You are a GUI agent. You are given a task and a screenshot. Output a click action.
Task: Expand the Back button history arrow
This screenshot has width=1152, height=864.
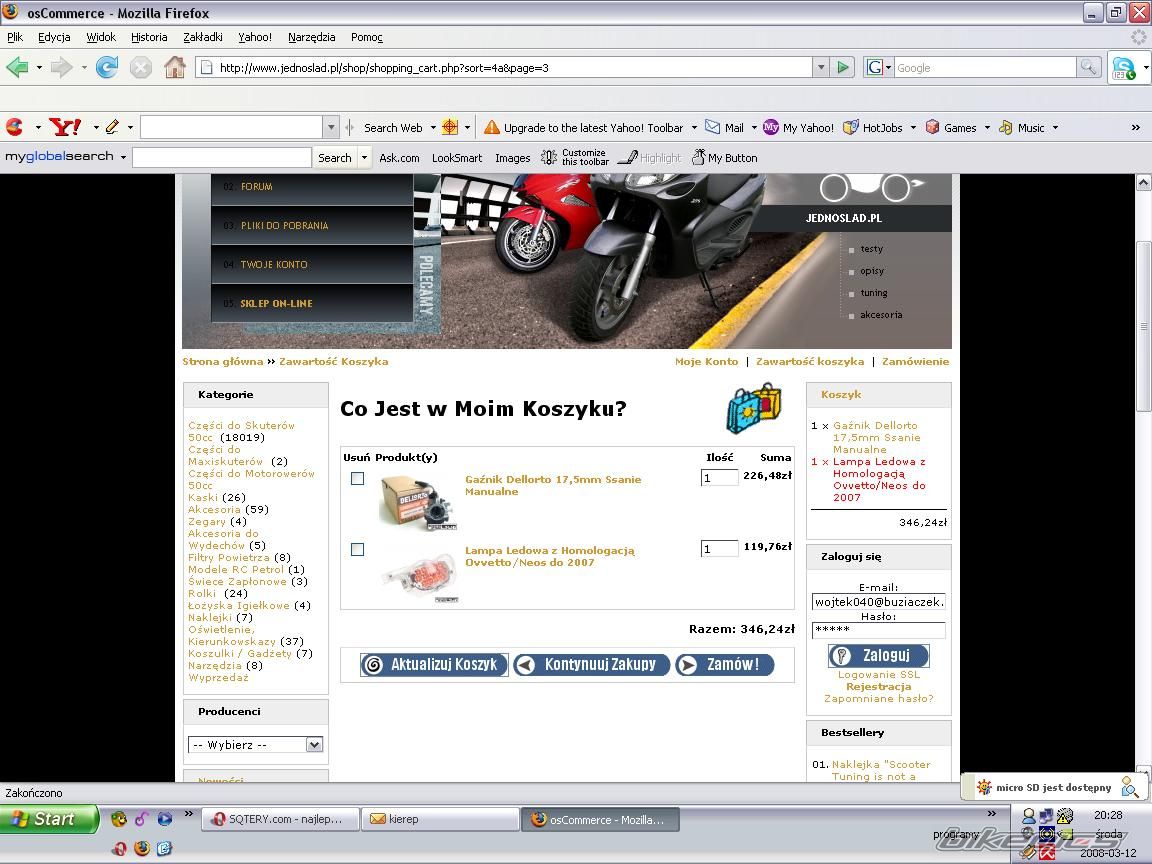(39, 68)
